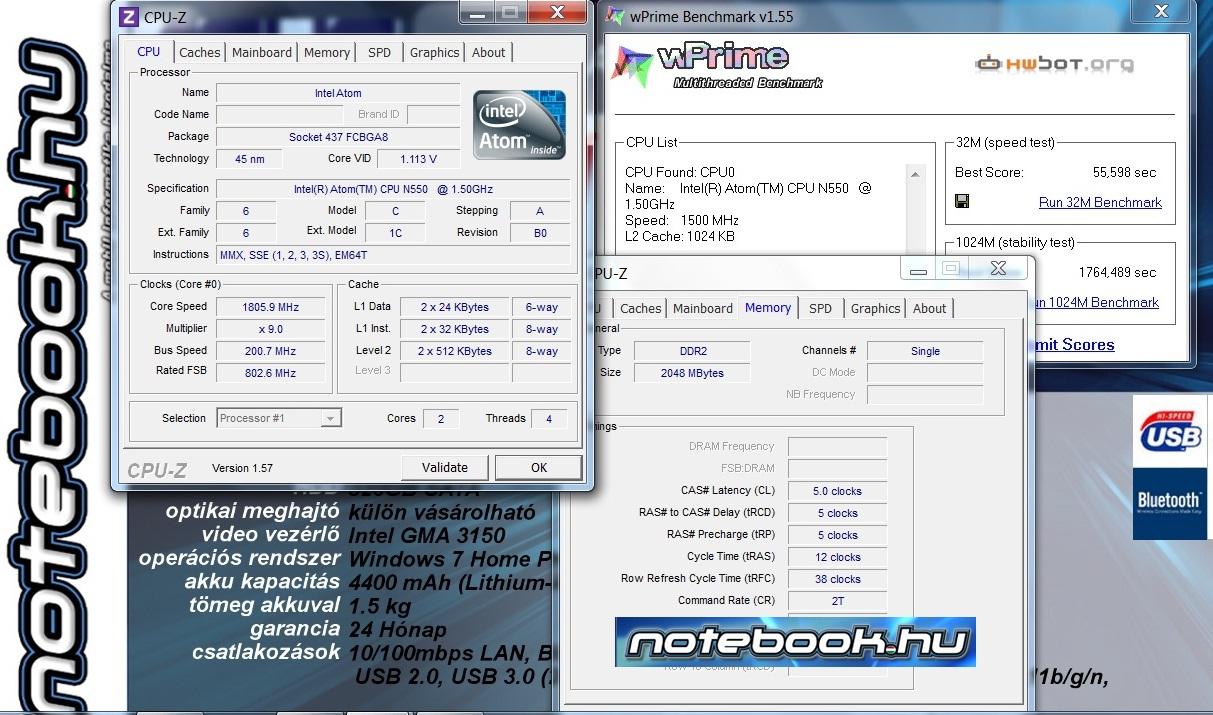The image size is (1213, 715).
Task: Click the 1764,489 sec stability score
Action: coord(1117,272)
